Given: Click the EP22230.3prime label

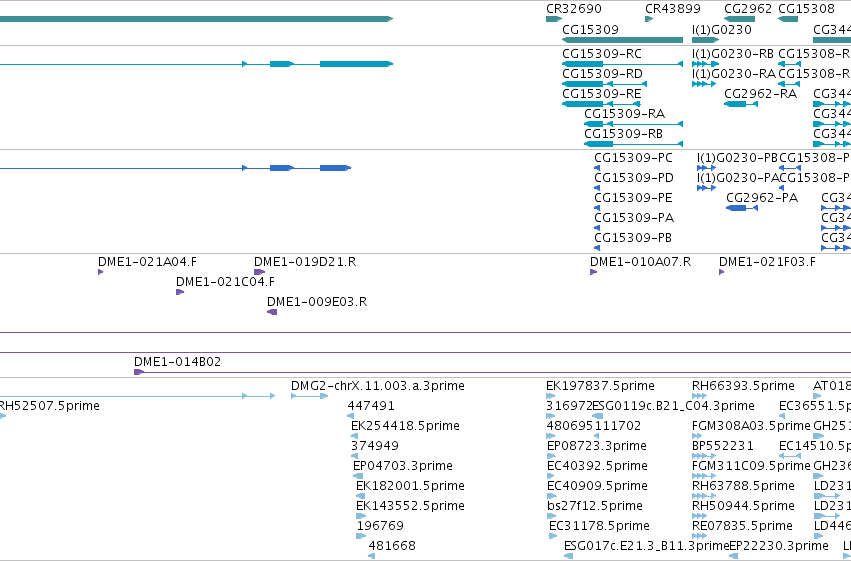Looking at the screenshot, I should coord(779,546).
